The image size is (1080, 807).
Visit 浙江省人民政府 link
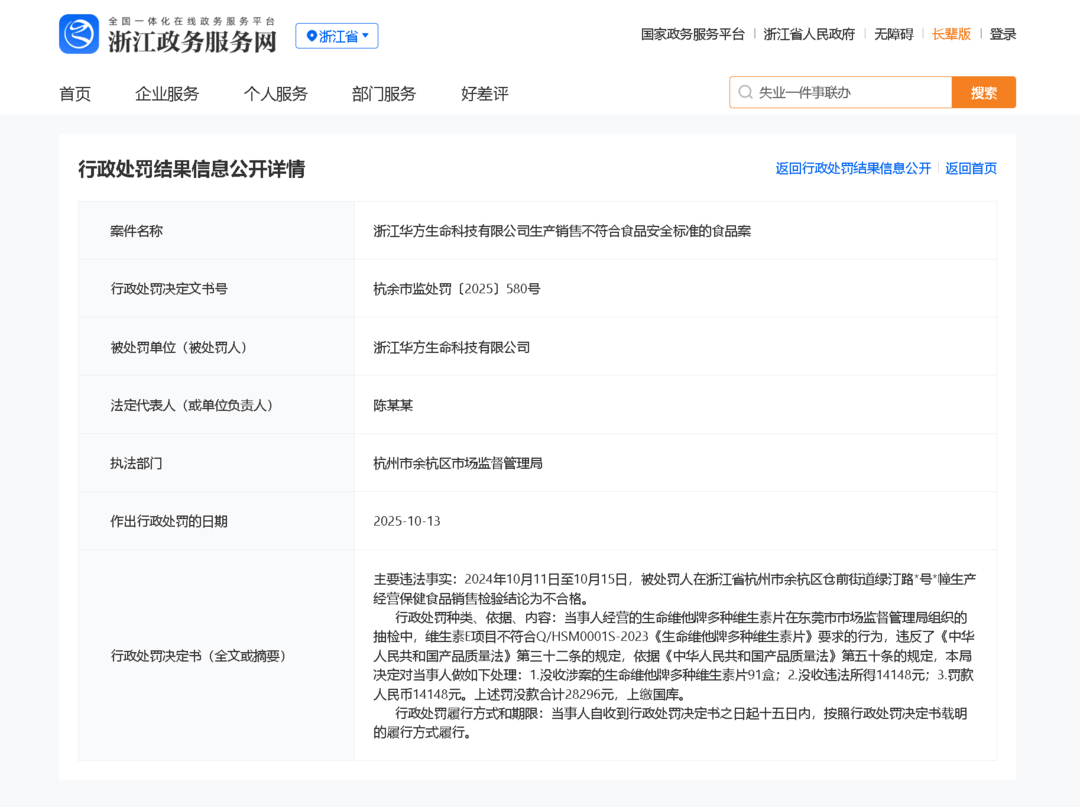click(809, 34)
